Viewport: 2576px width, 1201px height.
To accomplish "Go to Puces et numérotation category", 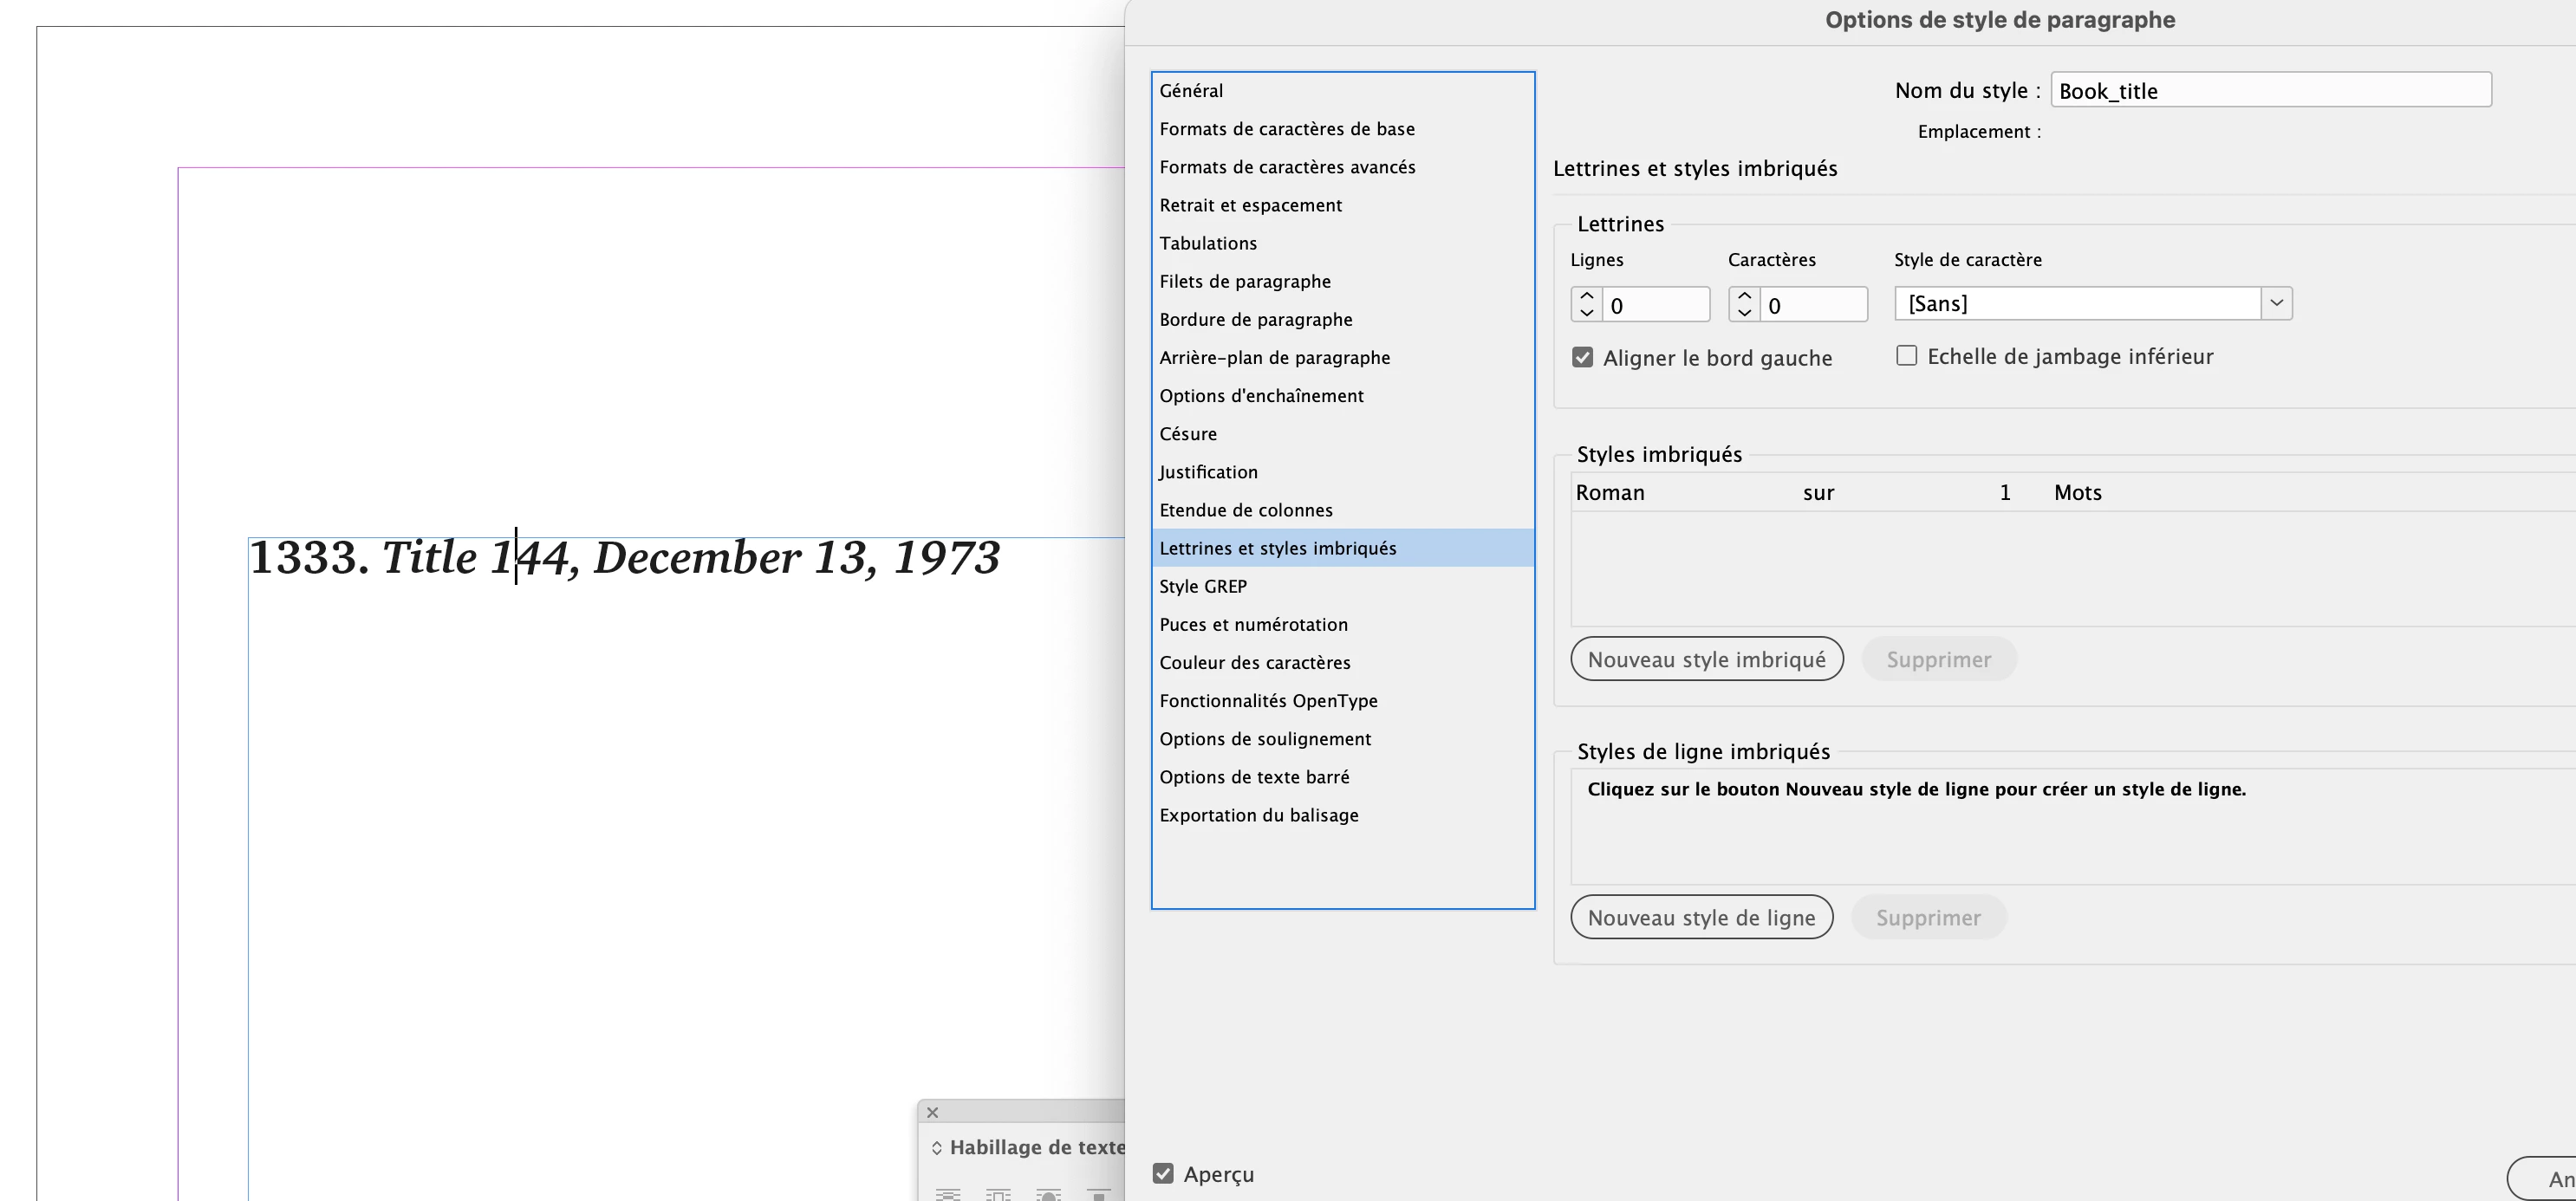I will pos(1253,624).
